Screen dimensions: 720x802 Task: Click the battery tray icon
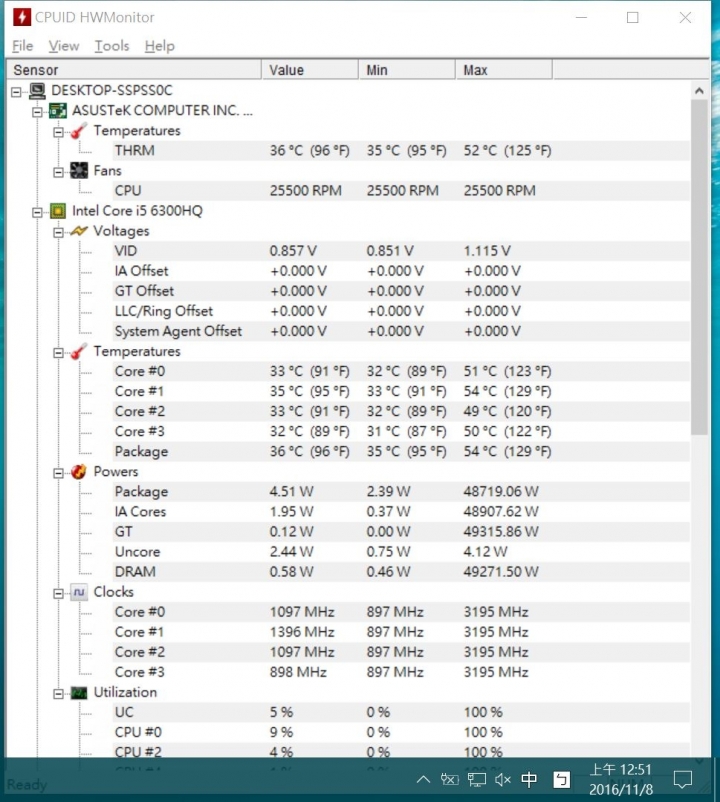pos(449,779)
